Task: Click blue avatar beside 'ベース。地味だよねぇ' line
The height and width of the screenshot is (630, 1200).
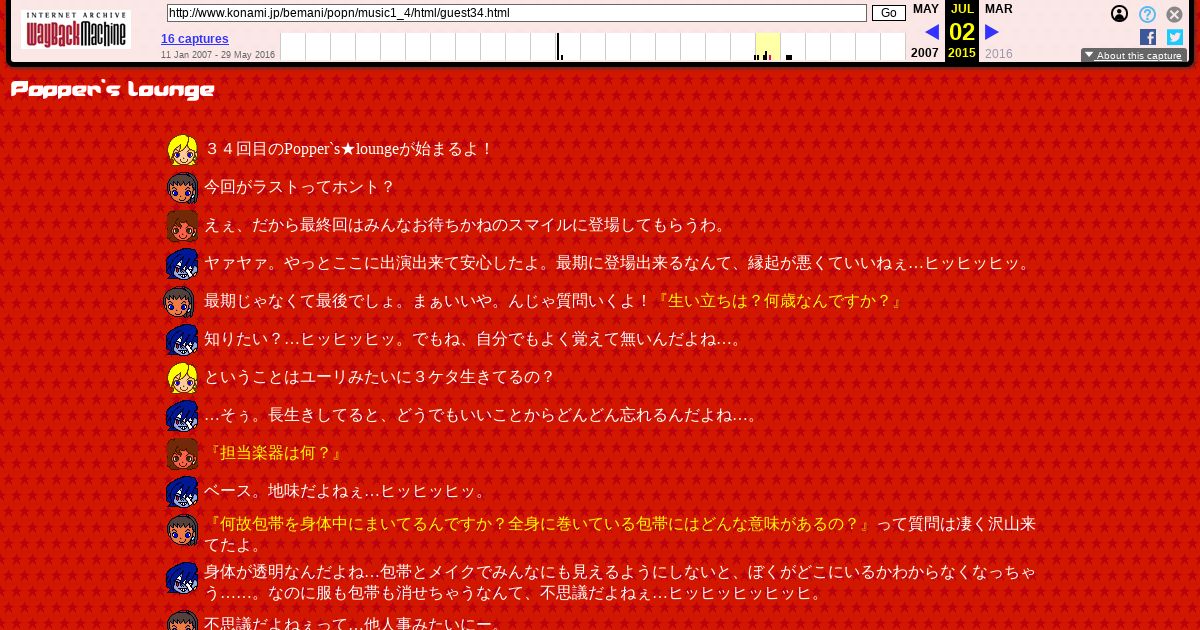Action: point(182,492)
